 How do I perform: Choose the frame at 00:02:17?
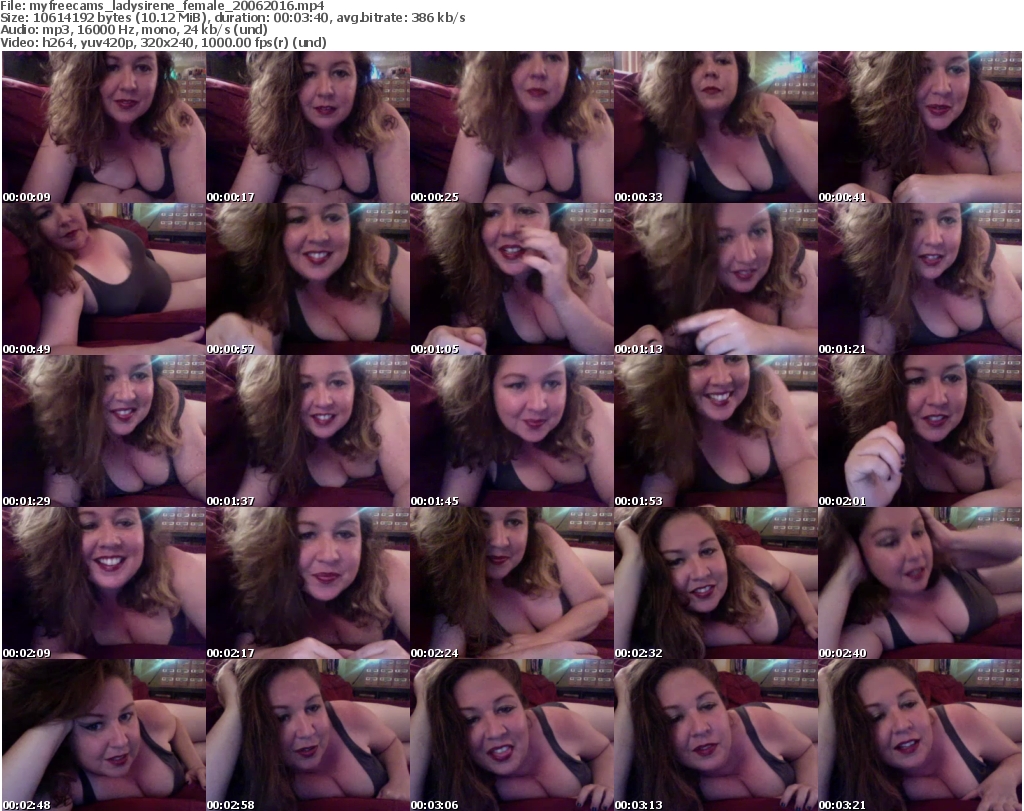308,583
